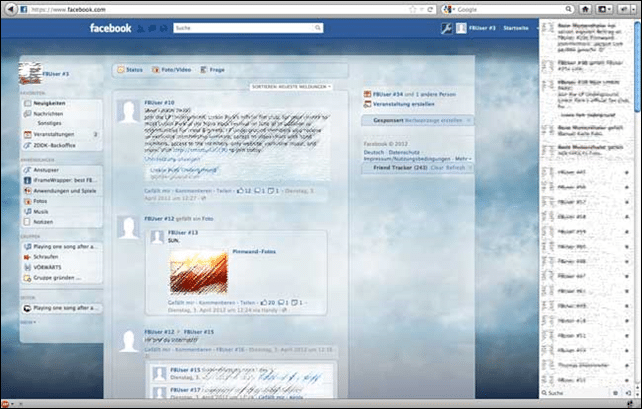
Task: Open the Pinnwand-Fotos album link
Action: (x=254, y=251)
